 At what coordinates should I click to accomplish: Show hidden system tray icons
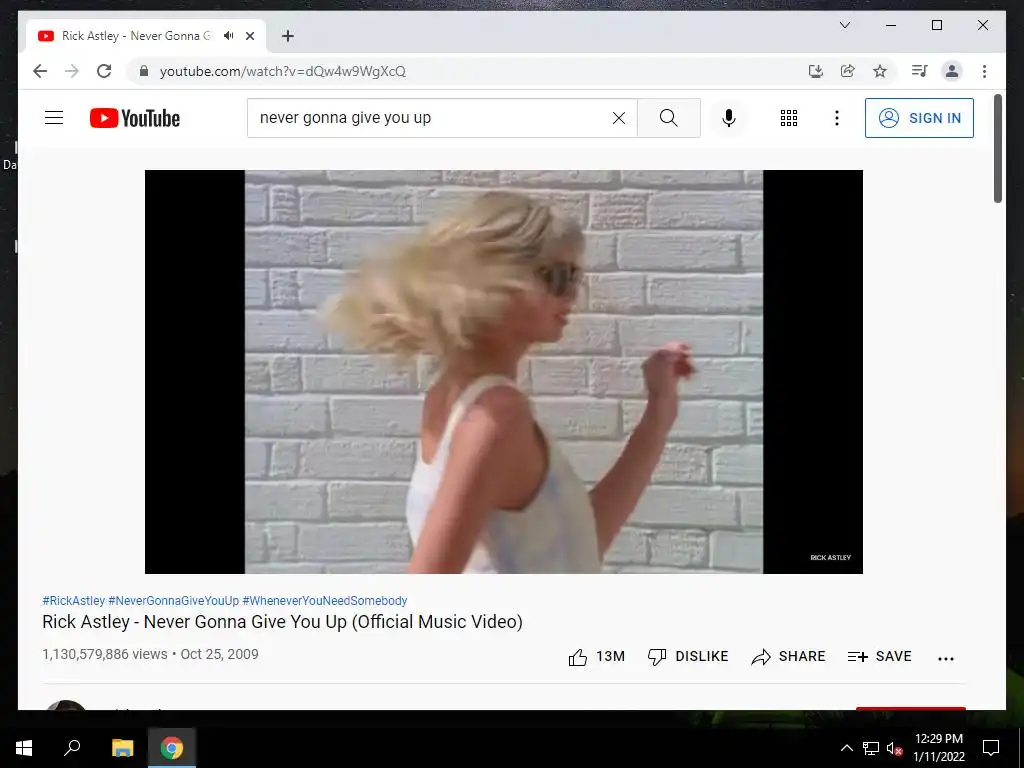click(x=846, y=748)
